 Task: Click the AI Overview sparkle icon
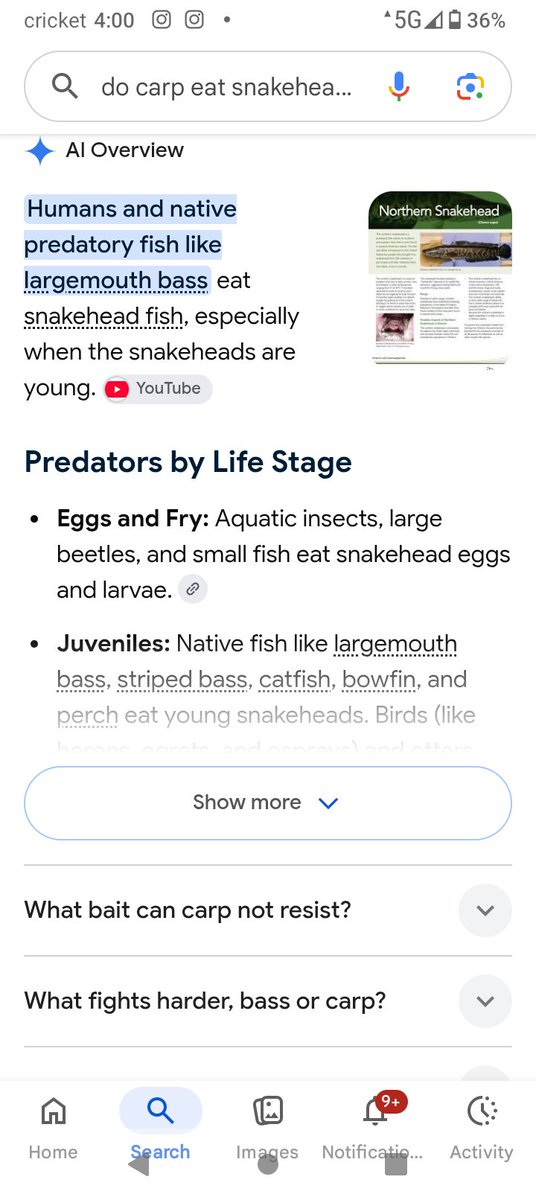point(40,151)
